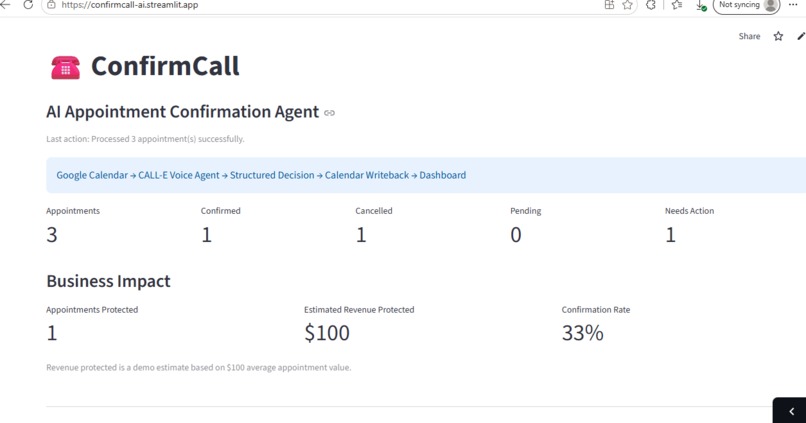Click the Last action processed status text
The image size is (806, 423).
pyautogui.click(x=145, y=139)
